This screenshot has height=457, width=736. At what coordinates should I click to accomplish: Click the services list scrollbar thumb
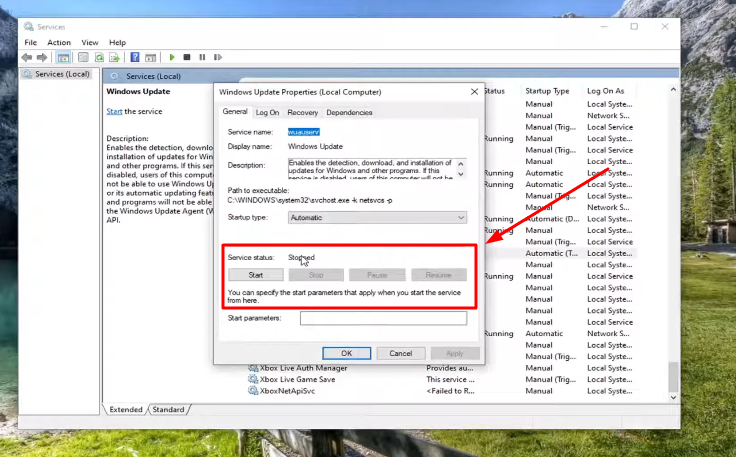coord(673,376)
